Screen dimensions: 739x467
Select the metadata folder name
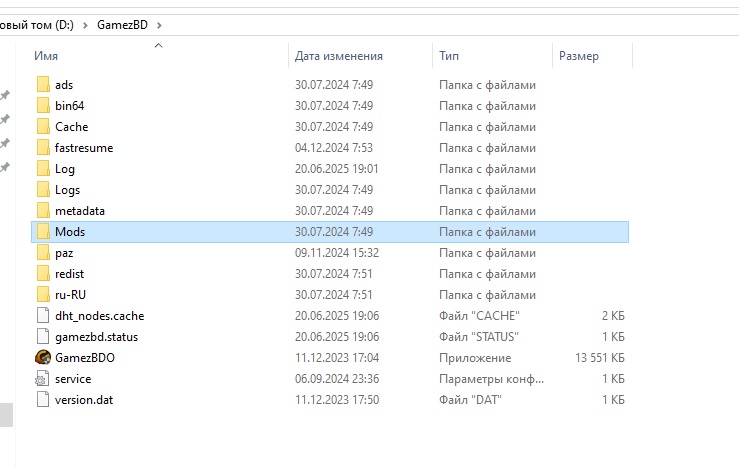click(80, 211)
